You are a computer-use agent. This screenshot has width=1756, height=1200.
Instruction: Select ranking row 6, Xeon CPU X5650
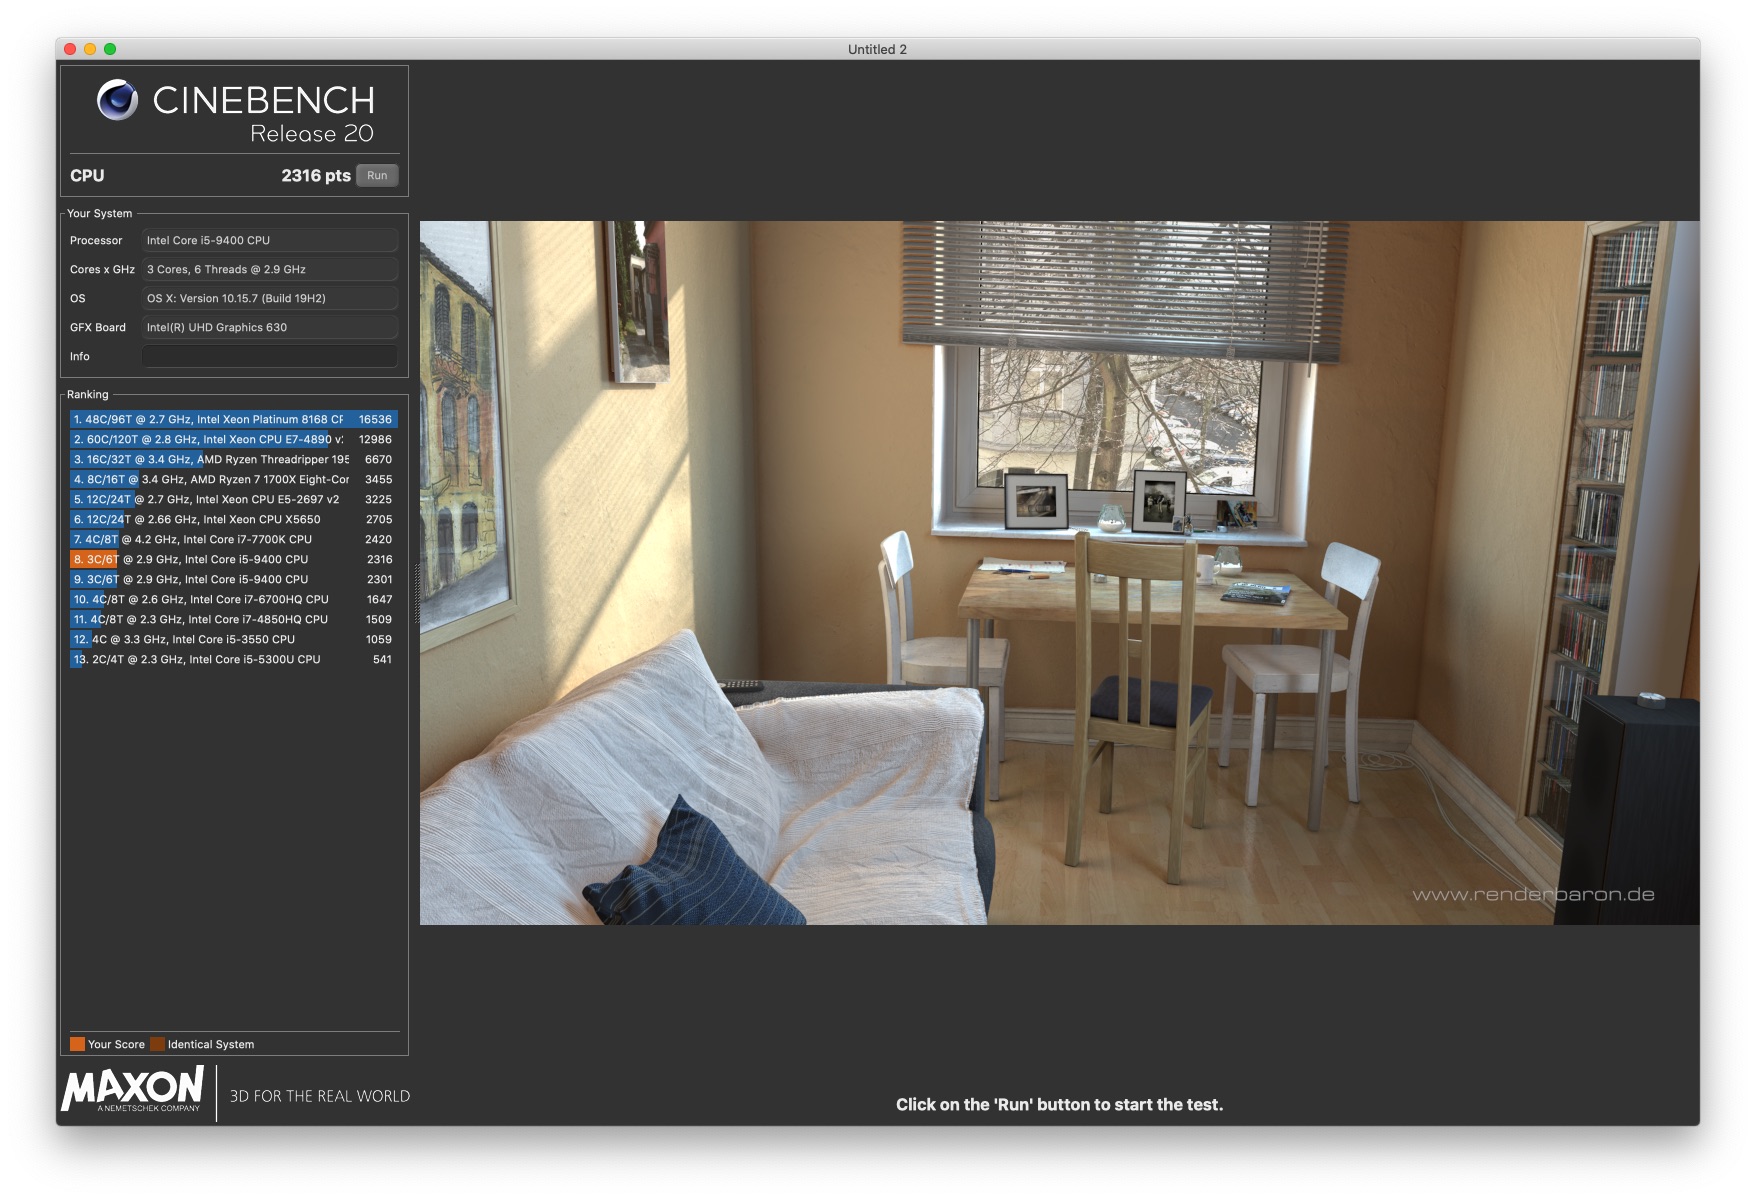point(234,519)
